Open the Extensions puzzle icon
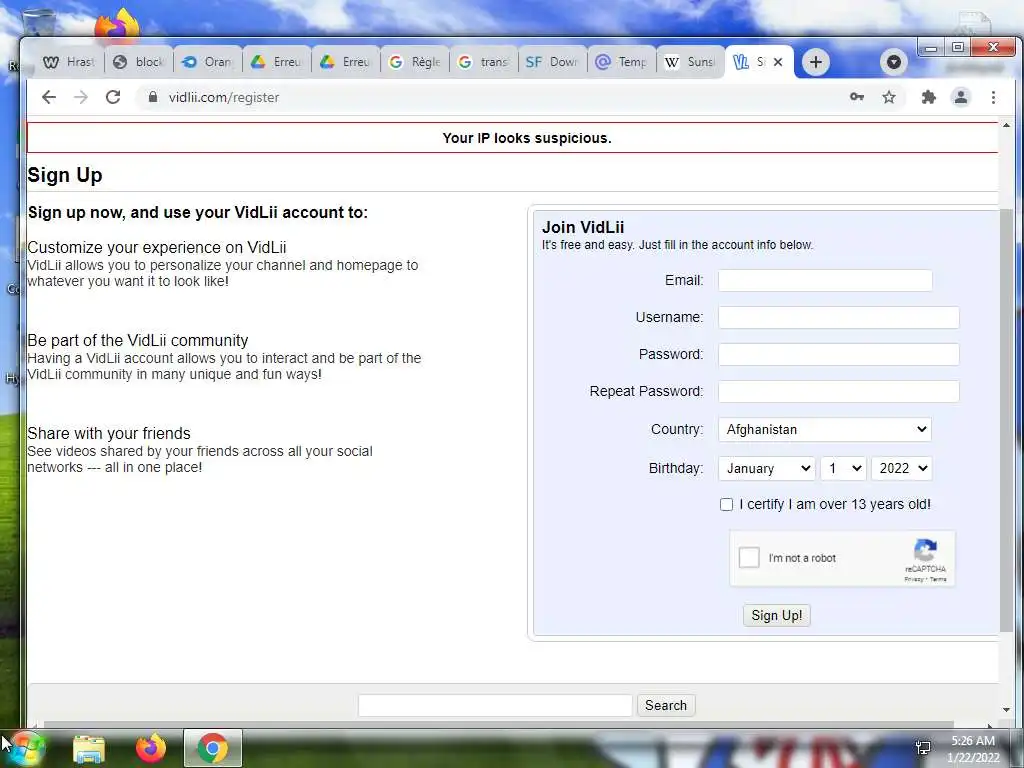 click(x=928, y=97)
